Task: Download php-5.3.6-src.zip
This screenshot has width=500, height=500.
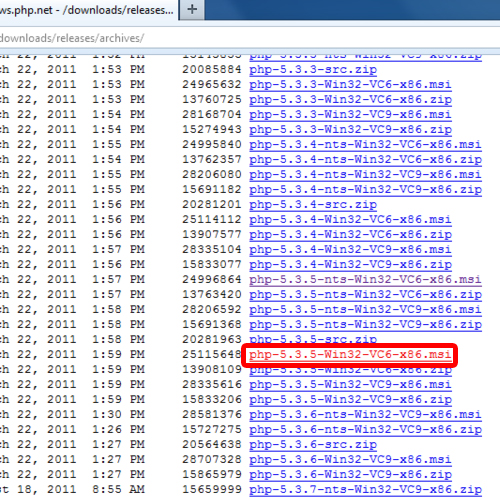Action: tap(313, 444)
